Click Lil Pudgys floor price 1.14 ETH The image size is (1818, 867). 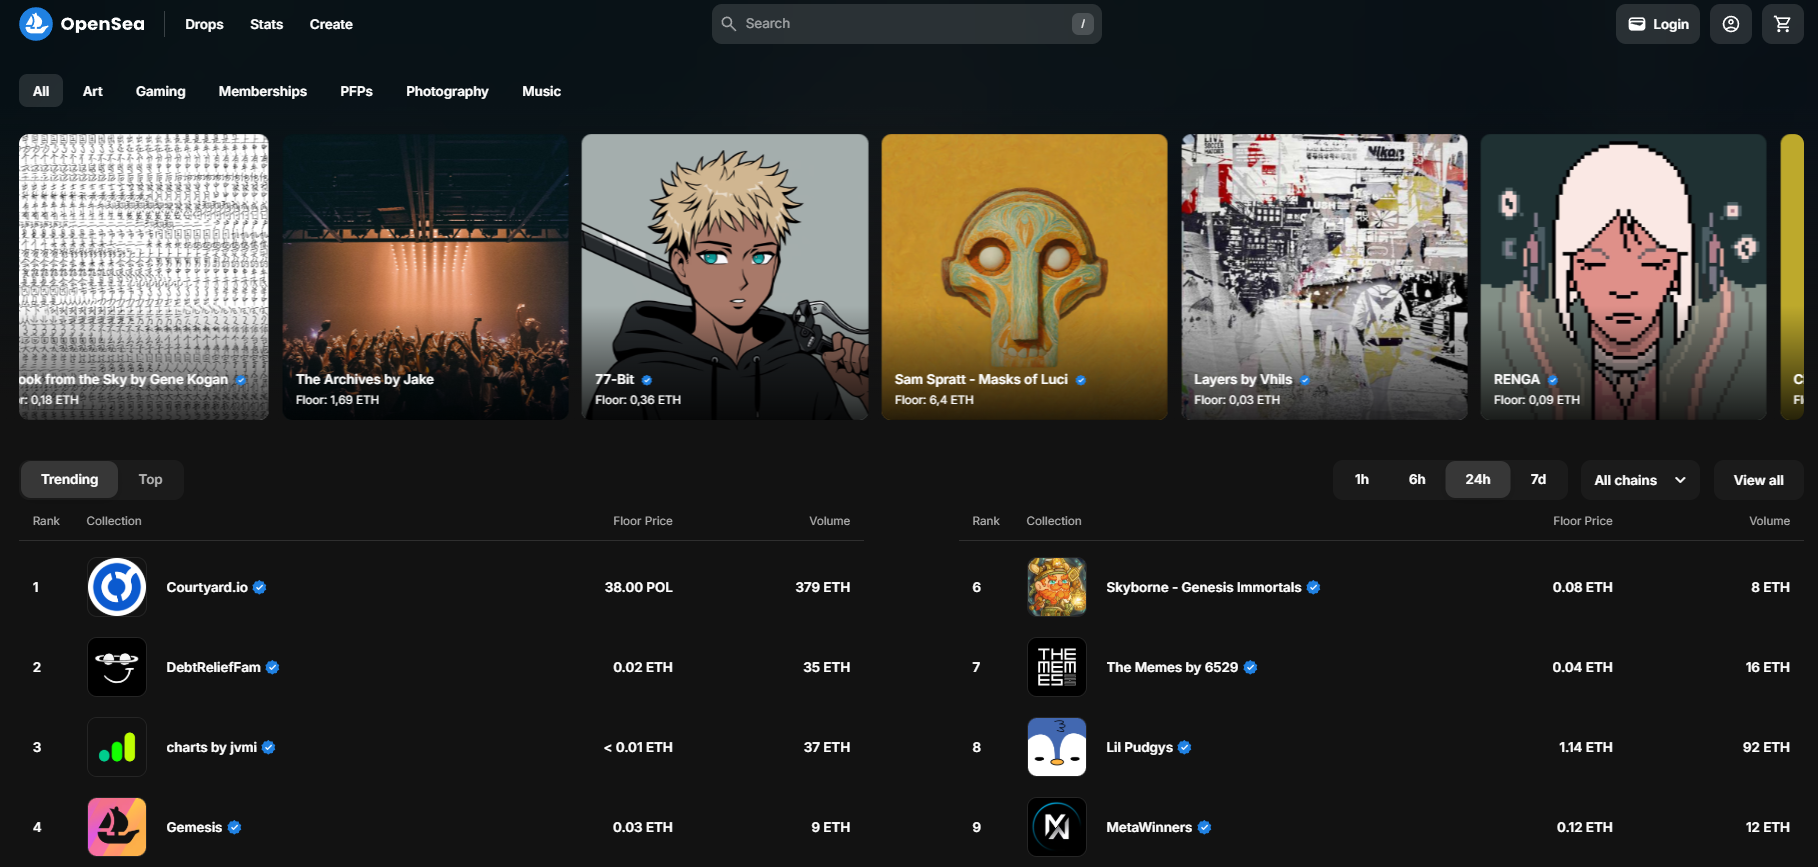(x=1586, y=747)
